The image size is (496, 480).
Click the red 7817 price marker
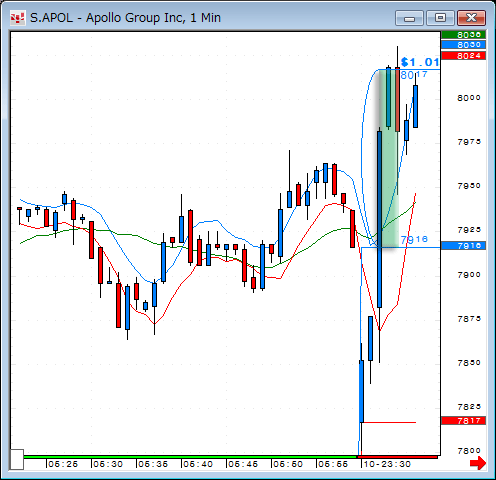click(x=463, y=421)
